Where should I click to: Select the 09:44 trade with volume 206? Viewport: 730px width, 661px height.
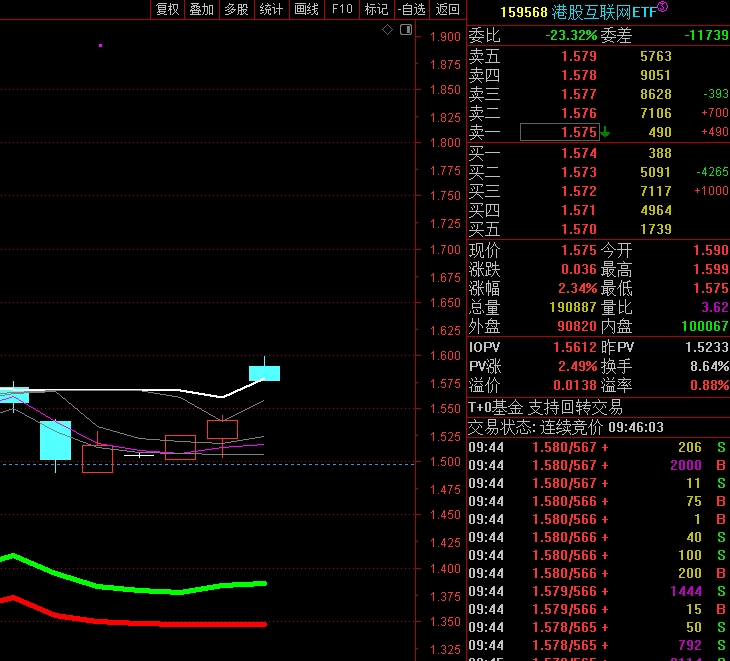597,448
